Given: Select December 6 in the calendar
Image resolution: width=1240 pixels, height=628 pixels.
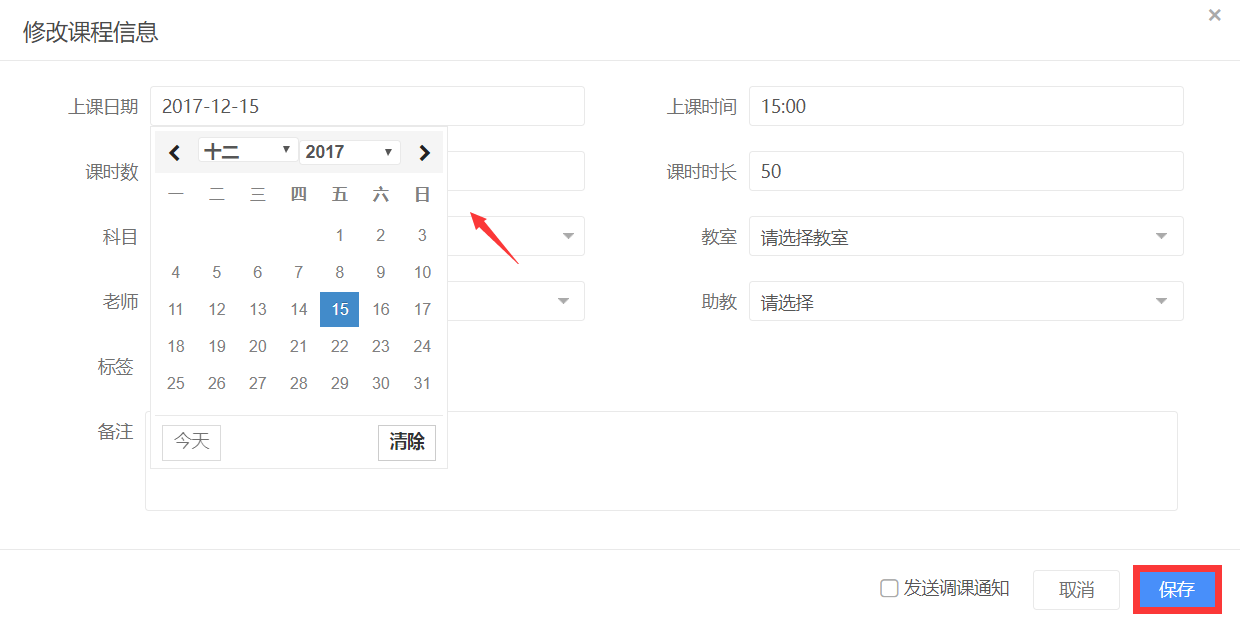Looking at the screenshot, I should coord(258,273).
